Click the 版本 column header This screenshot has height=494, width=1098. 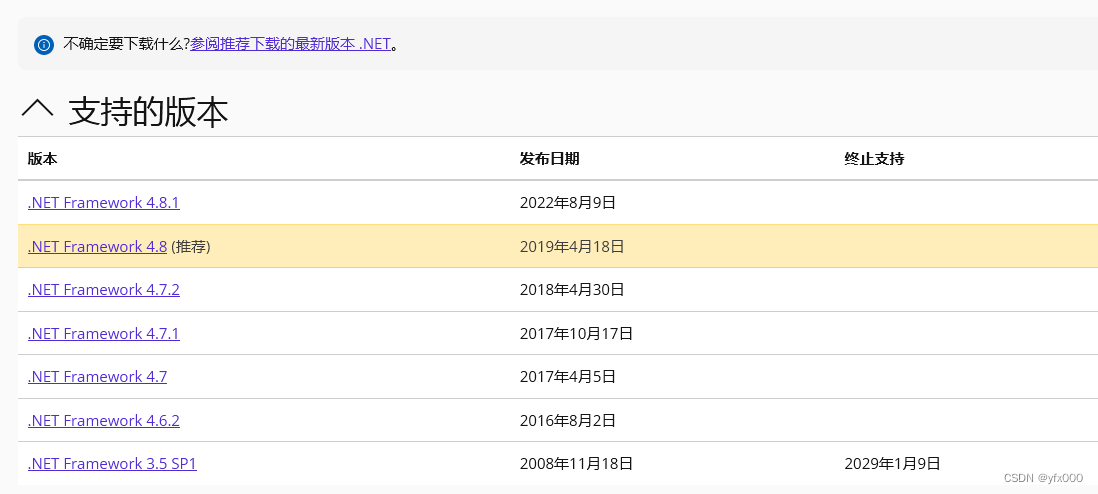point(43,158)
